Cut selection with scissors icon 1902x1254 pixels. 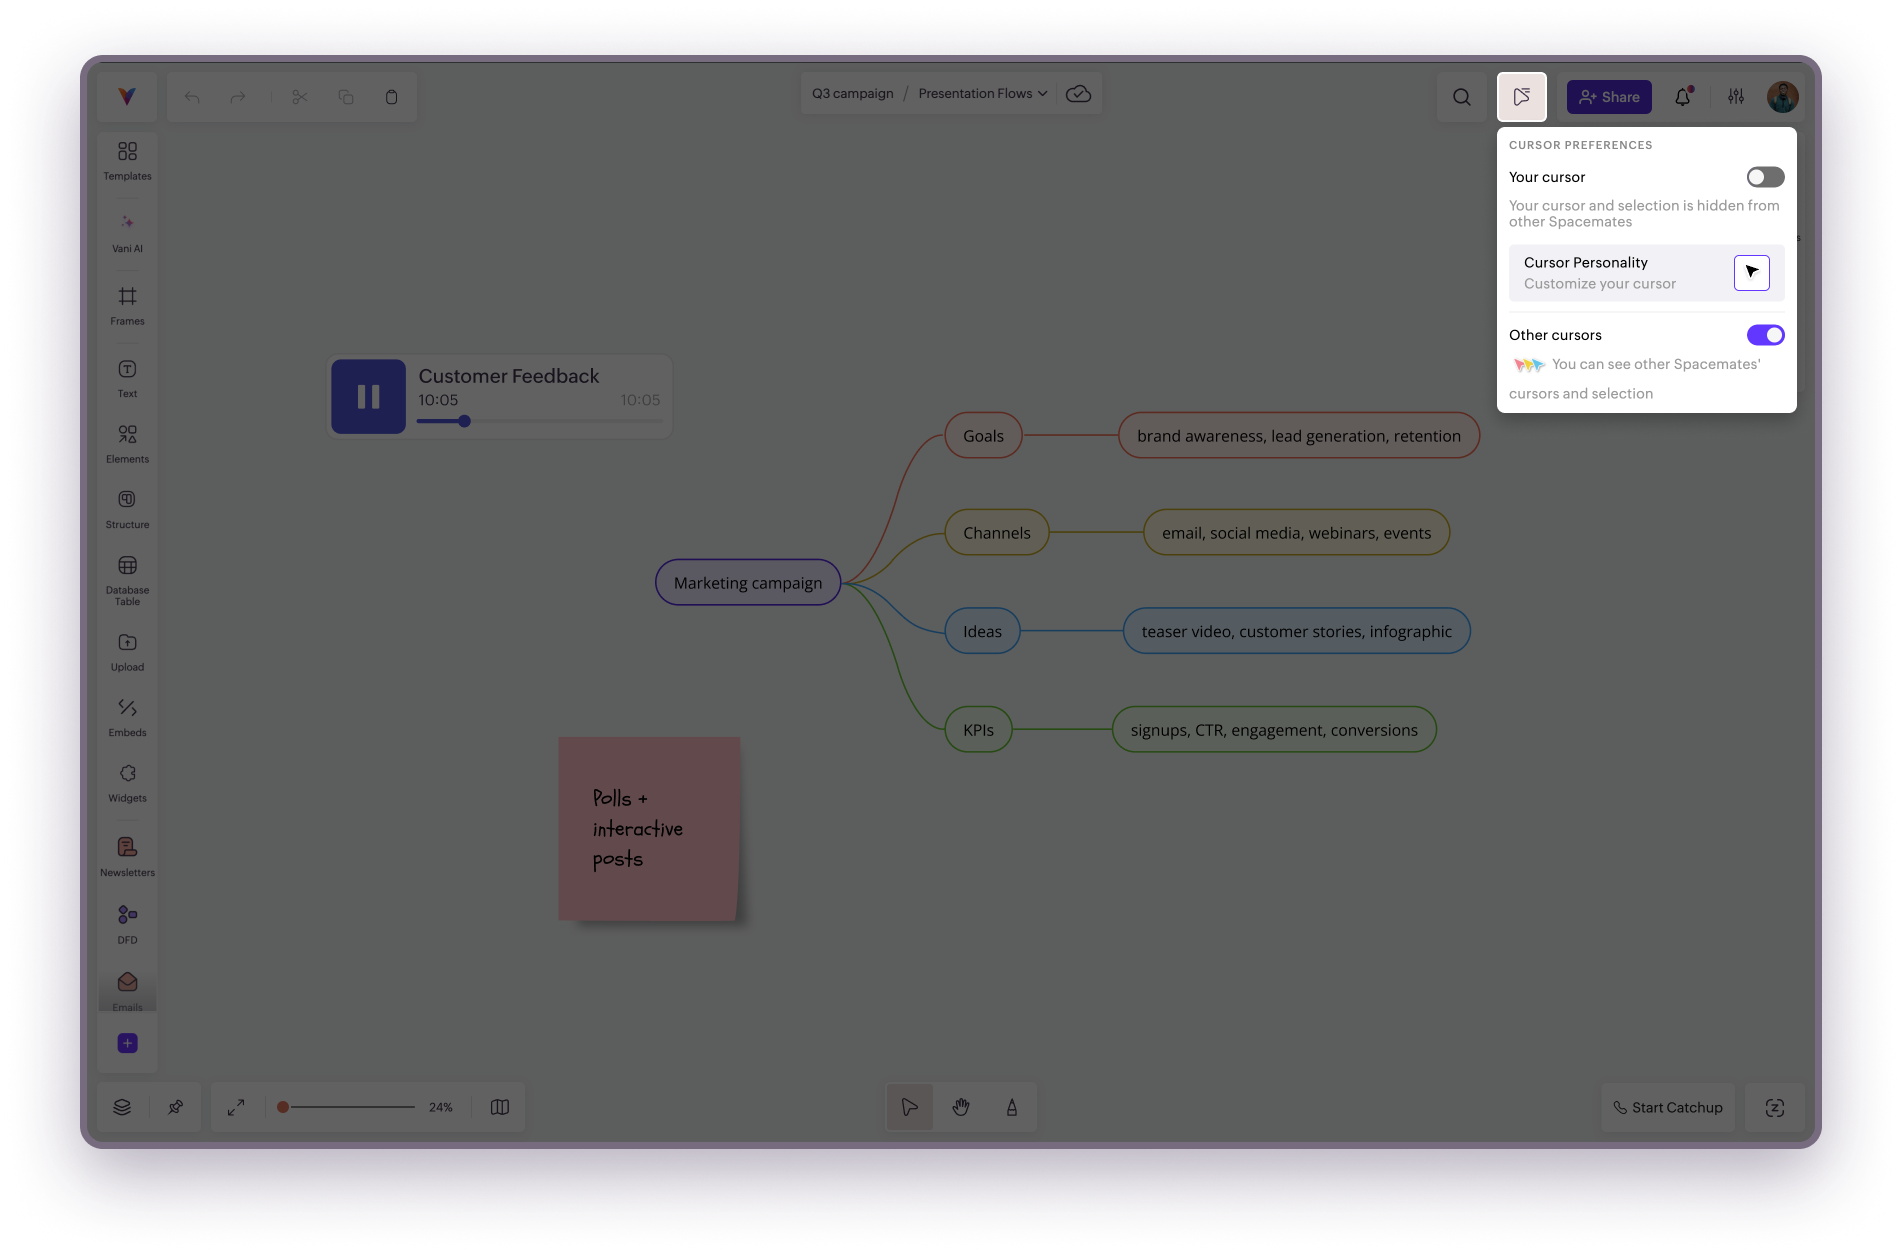[x=300, y=97]
